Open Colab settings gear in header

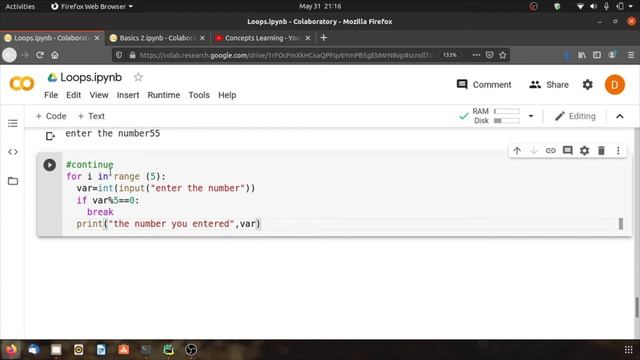[587, 84]
